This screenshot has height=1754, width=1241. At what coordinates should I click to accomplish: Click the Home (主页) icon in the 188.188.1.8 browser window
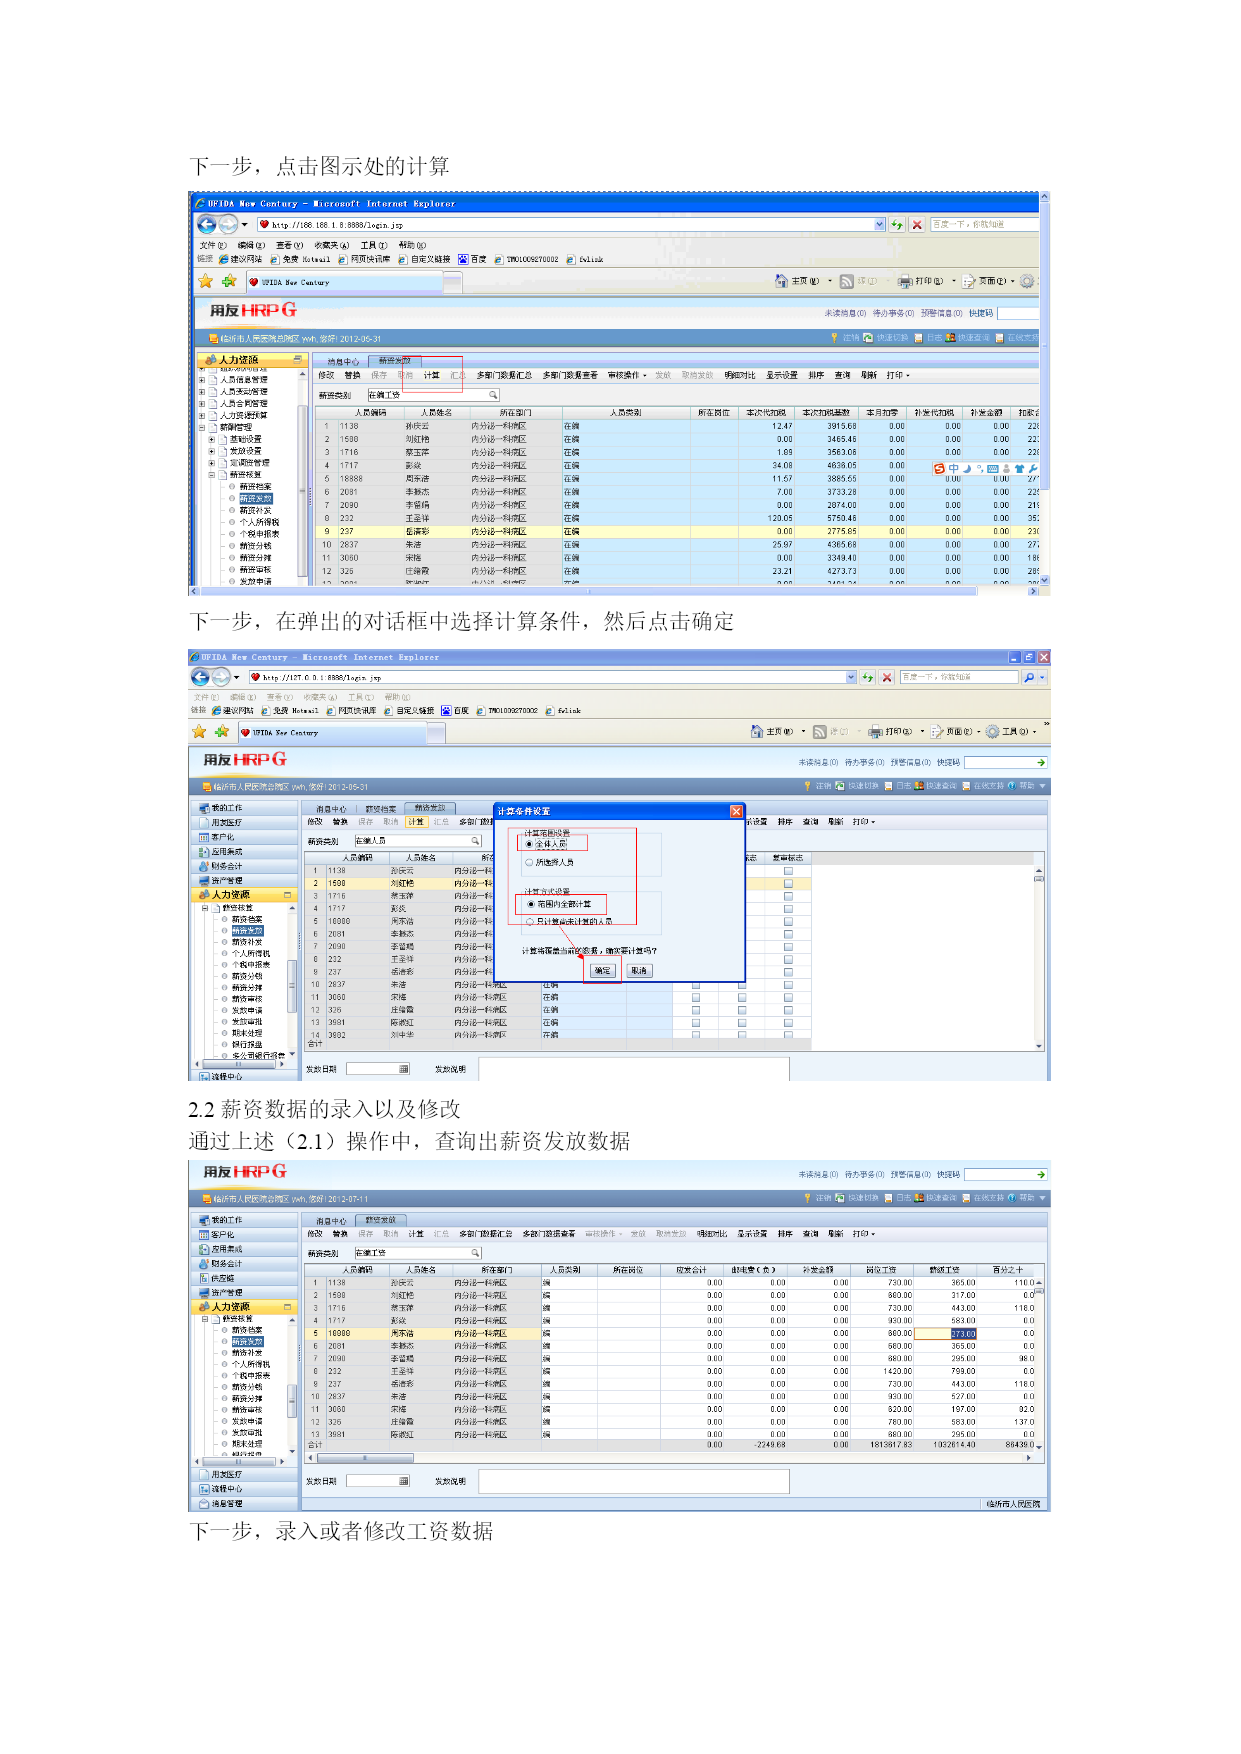781,281
